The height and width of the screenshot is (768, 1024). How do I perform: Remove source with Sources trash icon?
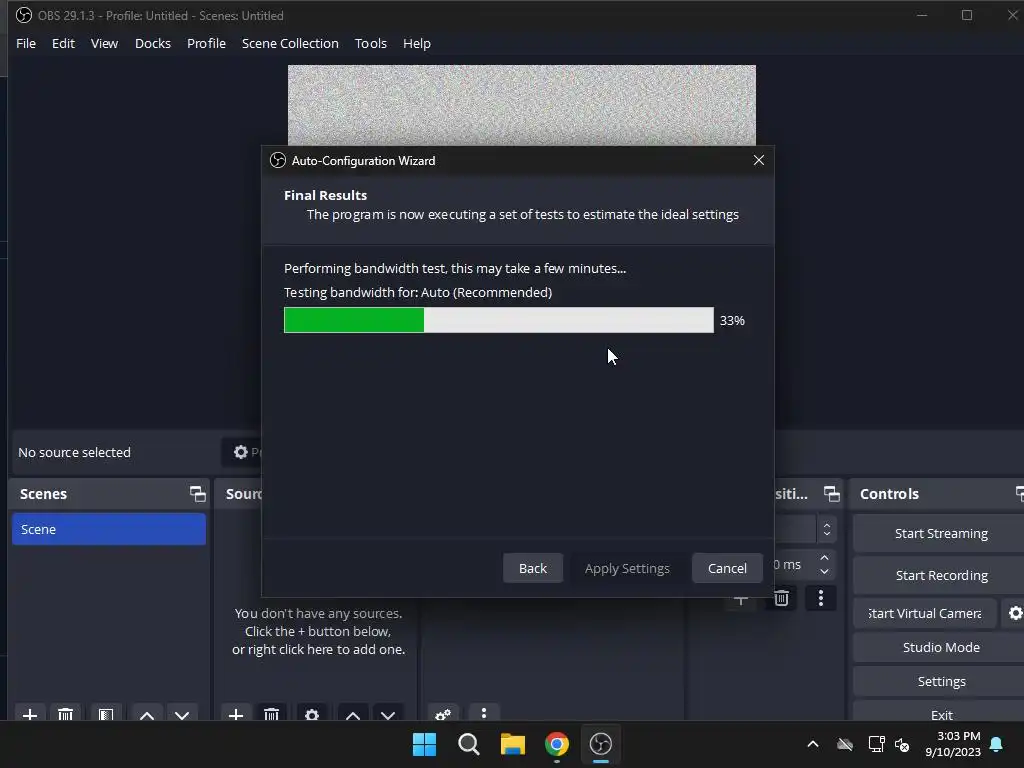pyautogui.click(x=272, y=714)
